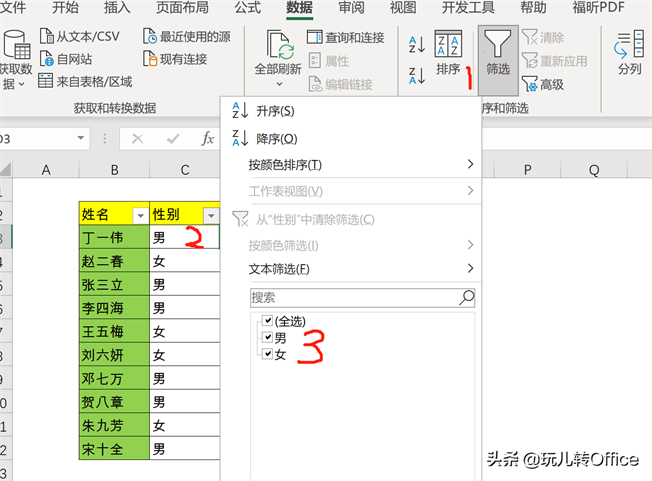Open the Sort (排序) dialog icon
652x481 pixels.
point(449,45)
